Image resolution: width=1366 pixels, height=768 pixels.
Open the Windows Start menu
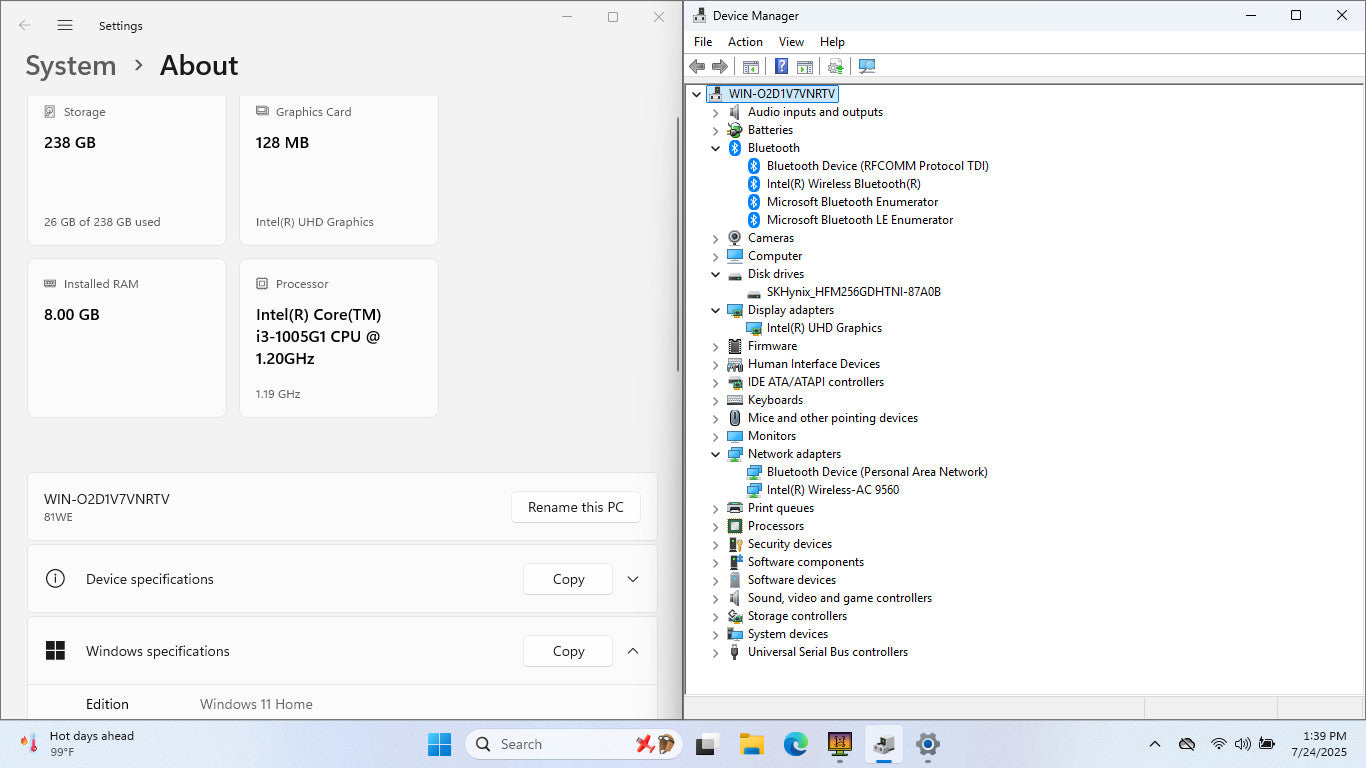tap(439, 744)
